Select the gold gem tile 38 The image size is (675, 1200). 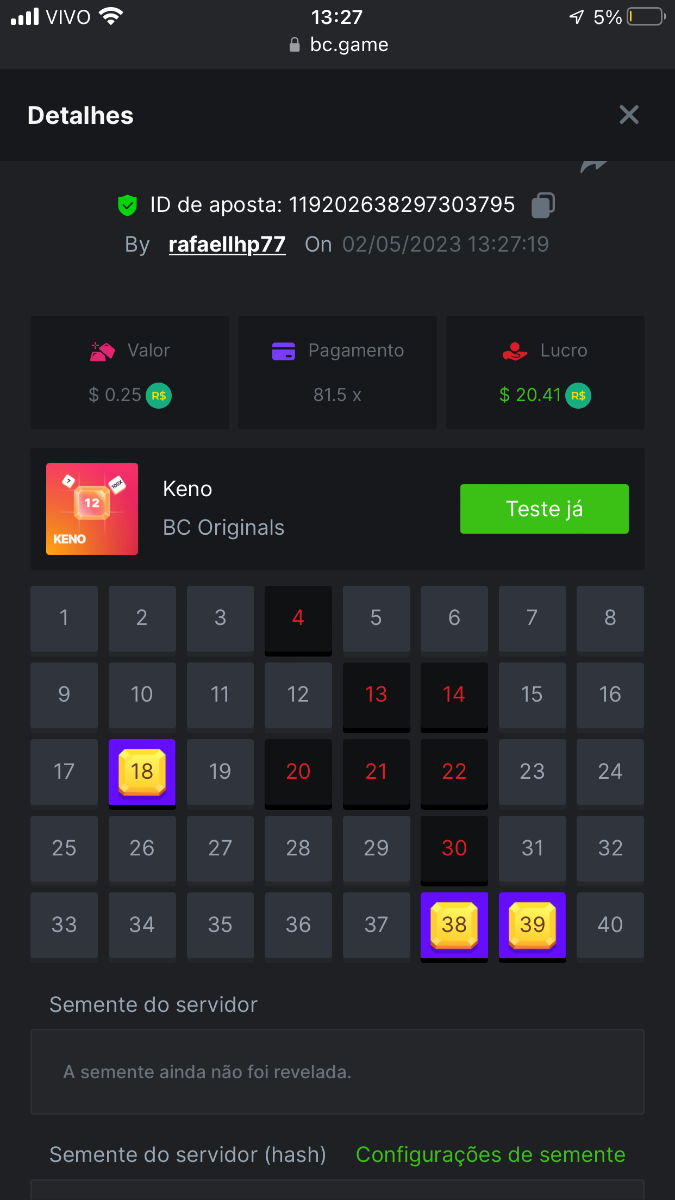point(454,926)
